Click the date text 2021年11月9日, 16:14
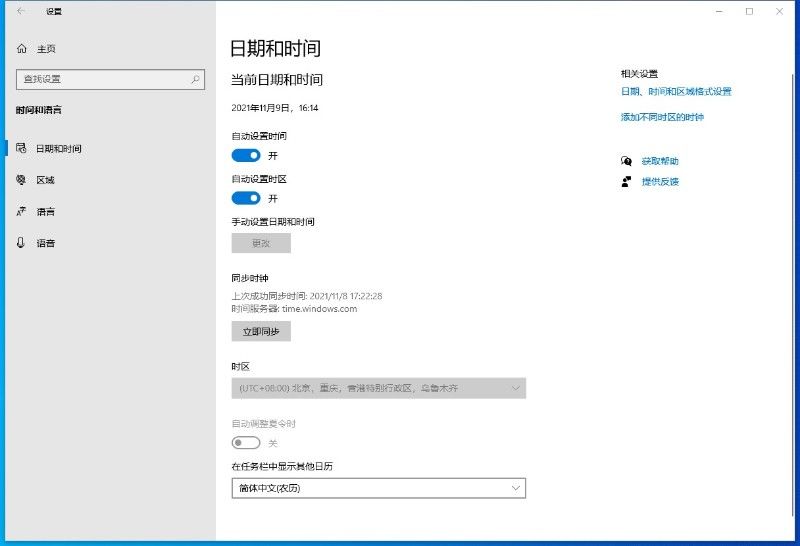Image resolution: width=800 pixels, height=546 pixels. (274, 108)
